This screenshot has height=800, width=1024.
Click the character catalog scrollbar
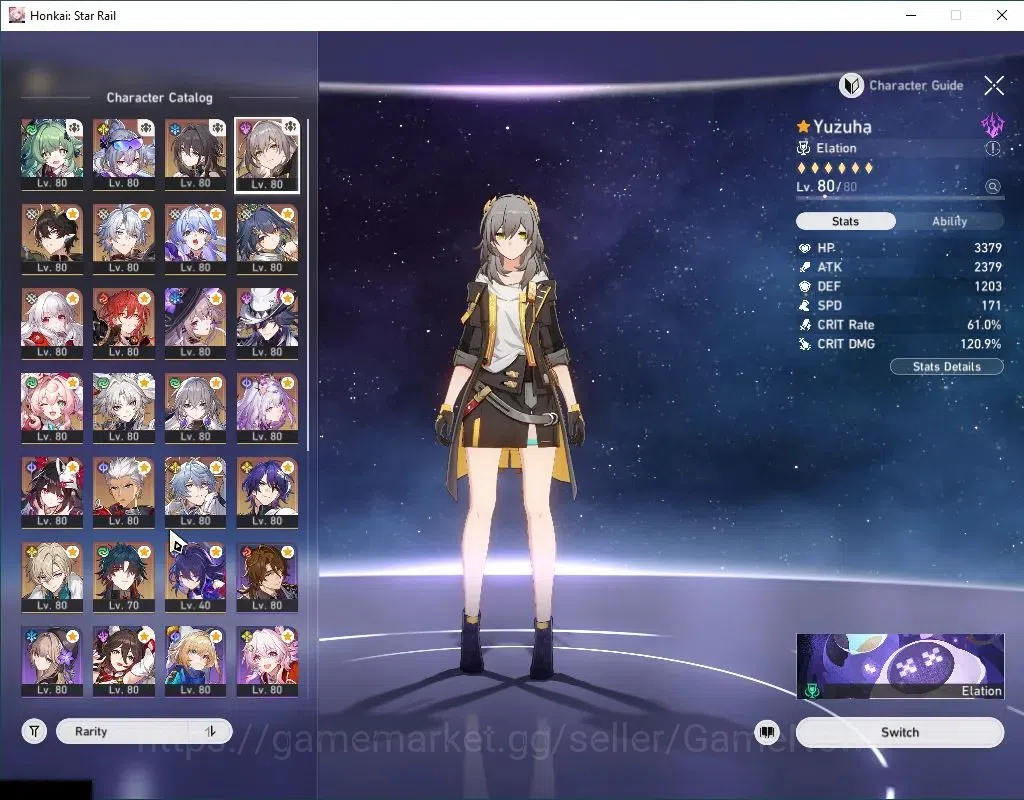pyautogui.click(x=308, y=284)
